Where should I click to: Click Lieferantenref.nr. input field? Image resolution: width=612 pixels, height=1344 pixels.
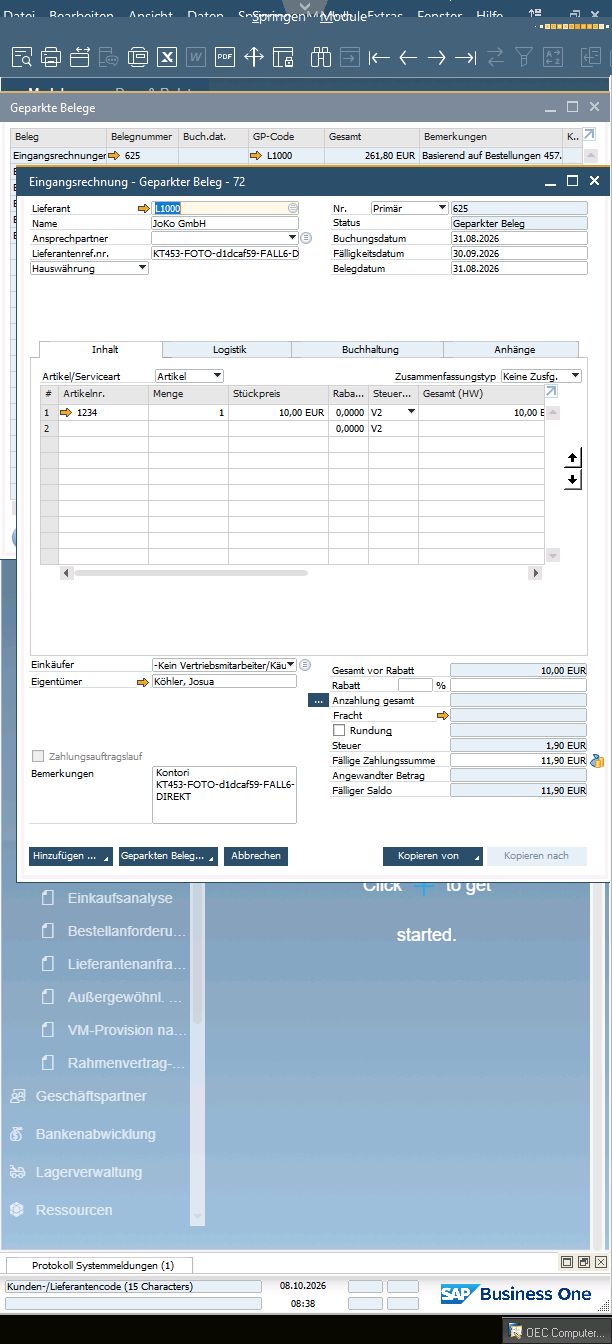tap(224, 253)
